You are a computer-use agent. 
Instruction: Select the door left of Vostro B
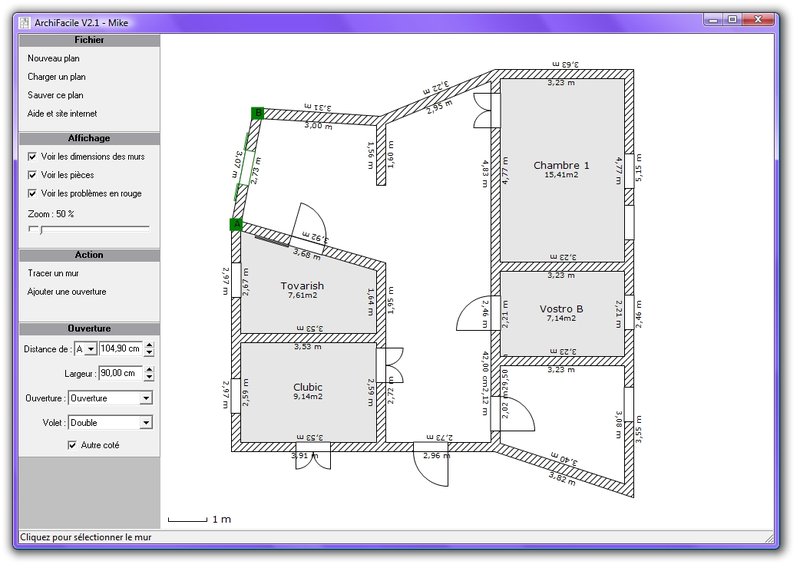pos(475,314)
